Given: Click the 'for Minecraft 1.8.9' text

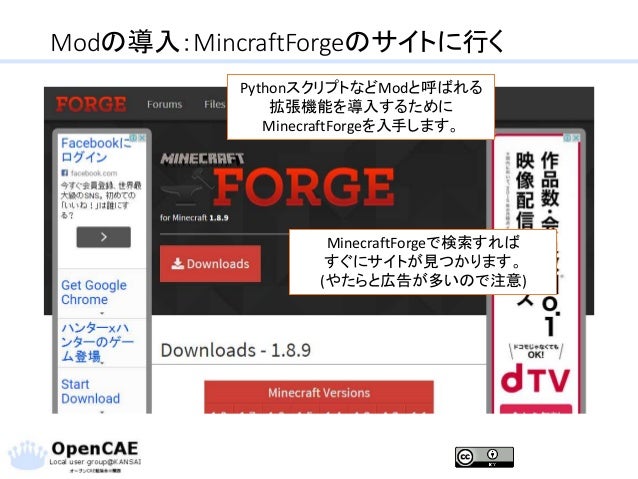Looking at the screenshot, I should pos(194,218).
